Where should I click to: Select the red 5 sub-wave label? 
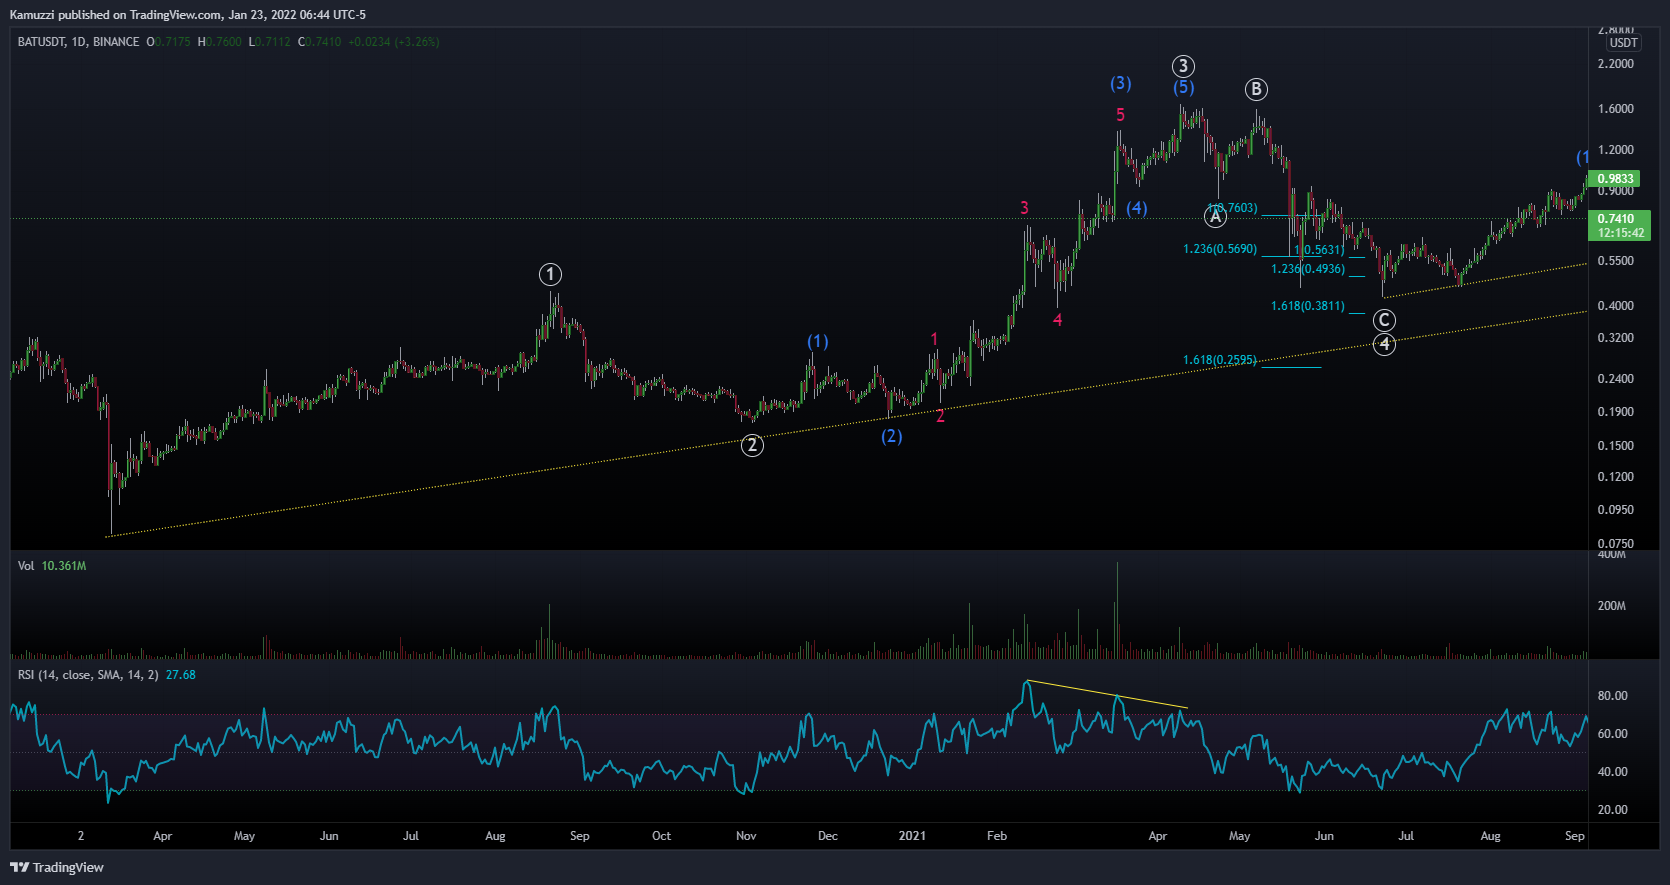[1121, 115]
